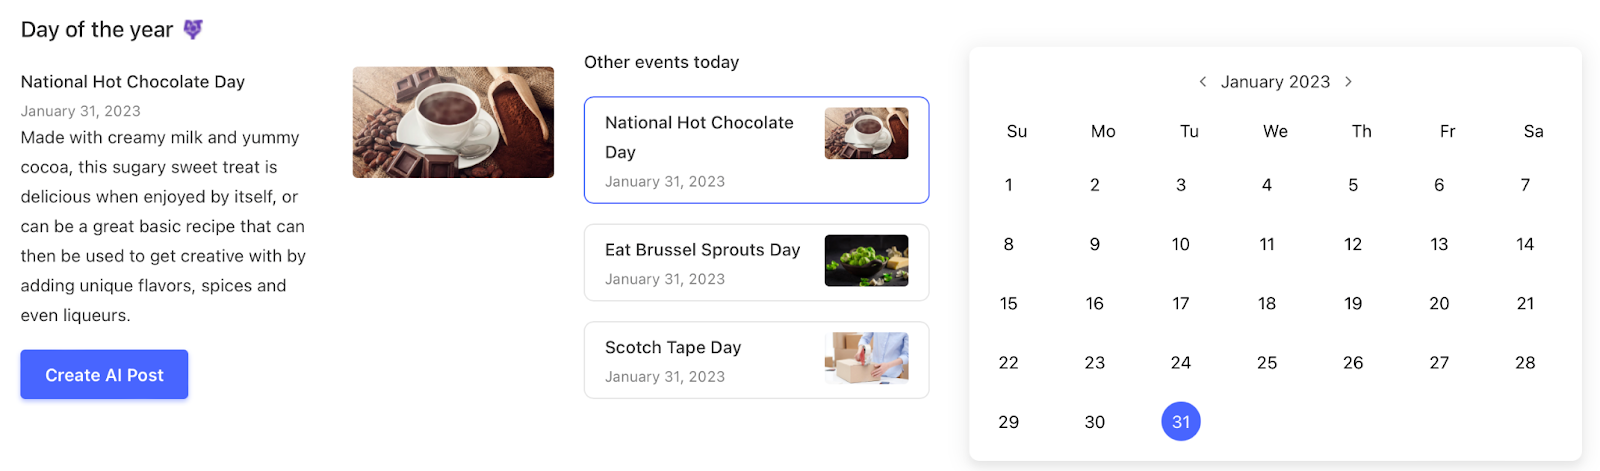
Task: Go to previous month in calendar
Action: pos(1202,82)
